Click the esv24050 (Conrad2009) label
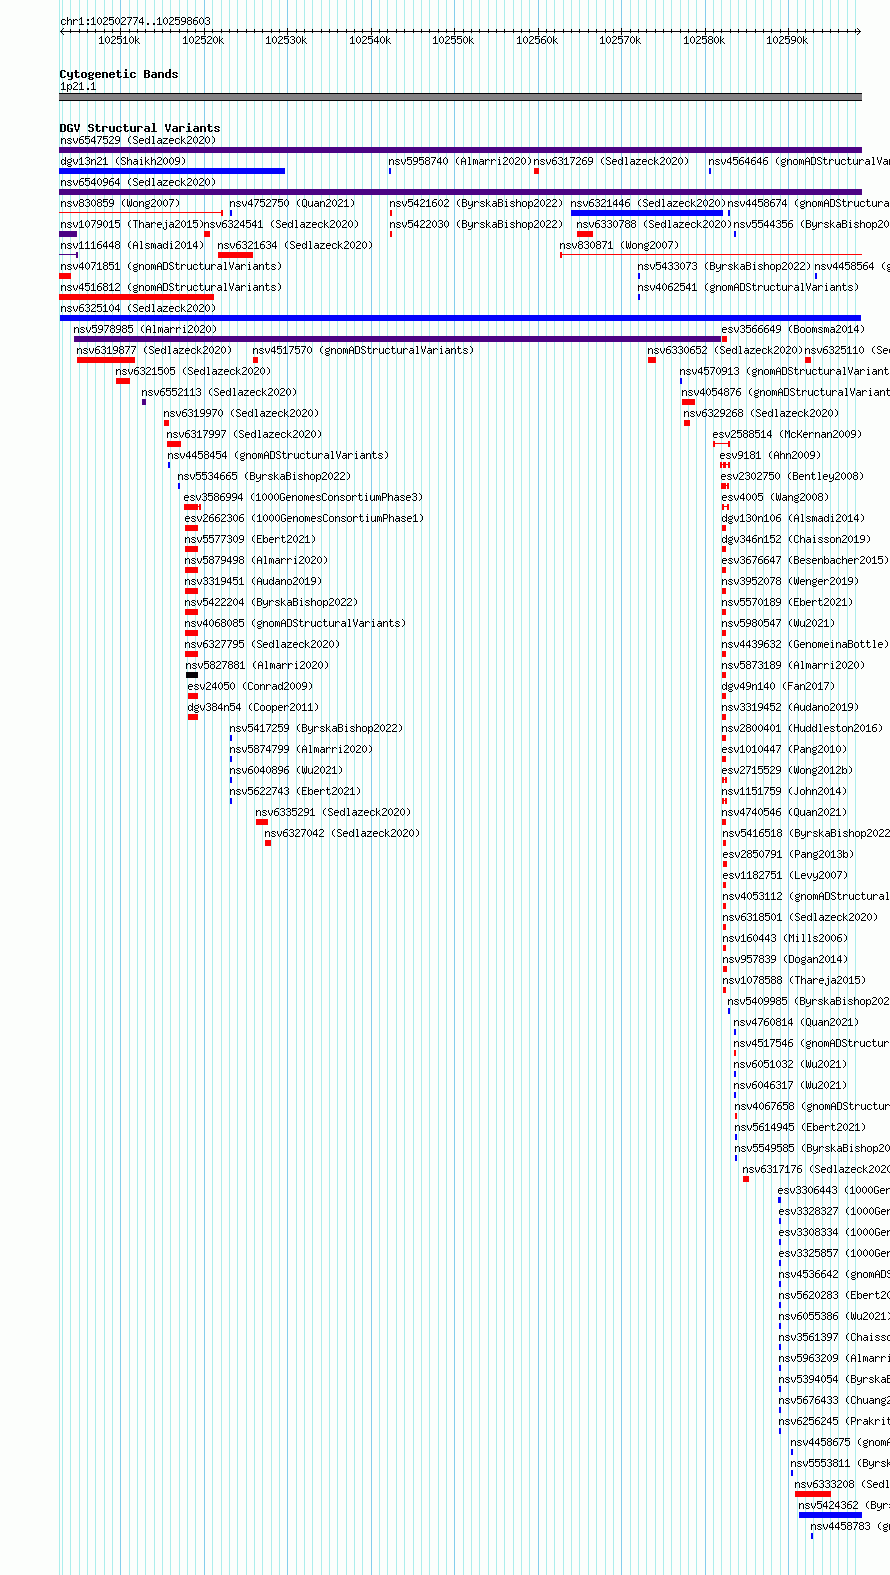The width and height of the screenshot is (890, 1575). click(250, 686)
